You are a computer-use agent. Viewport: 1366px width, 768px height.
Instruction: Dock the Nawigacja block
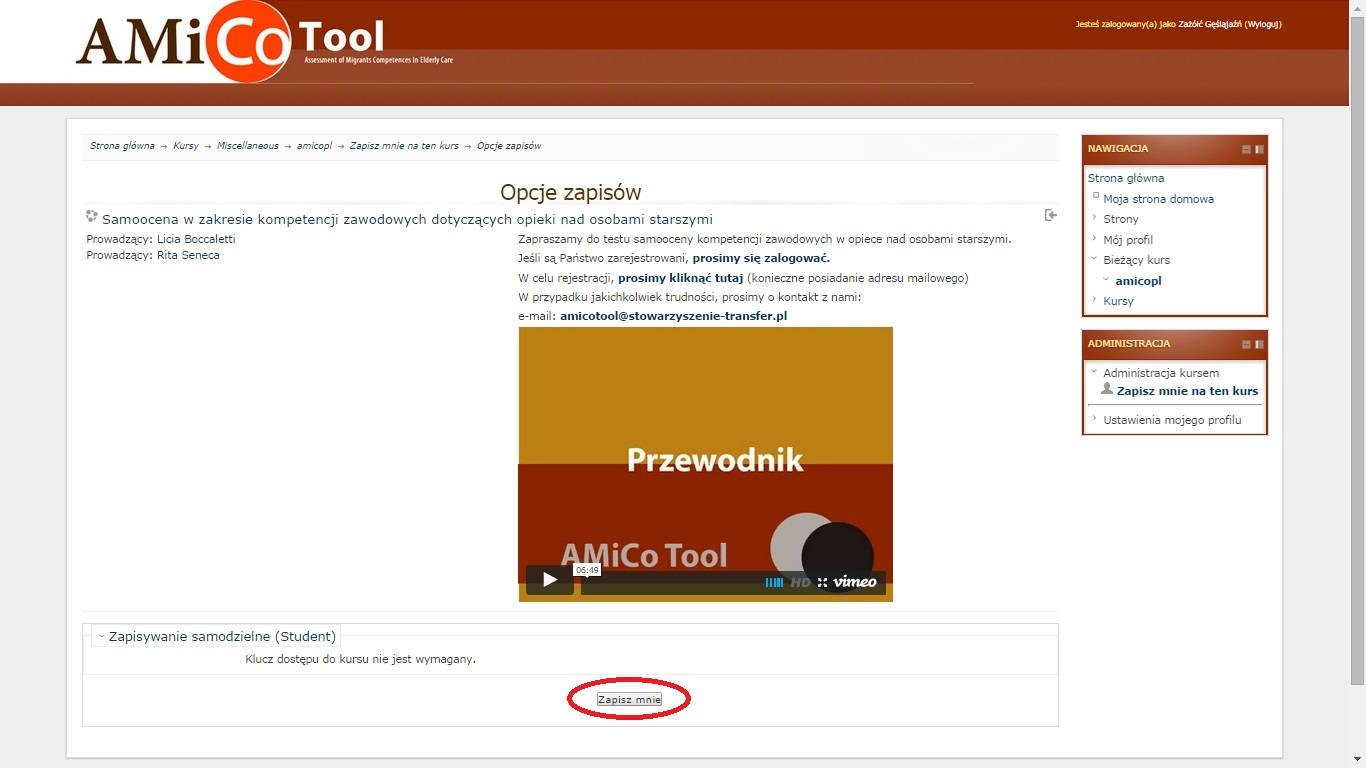pos(1259,149)
